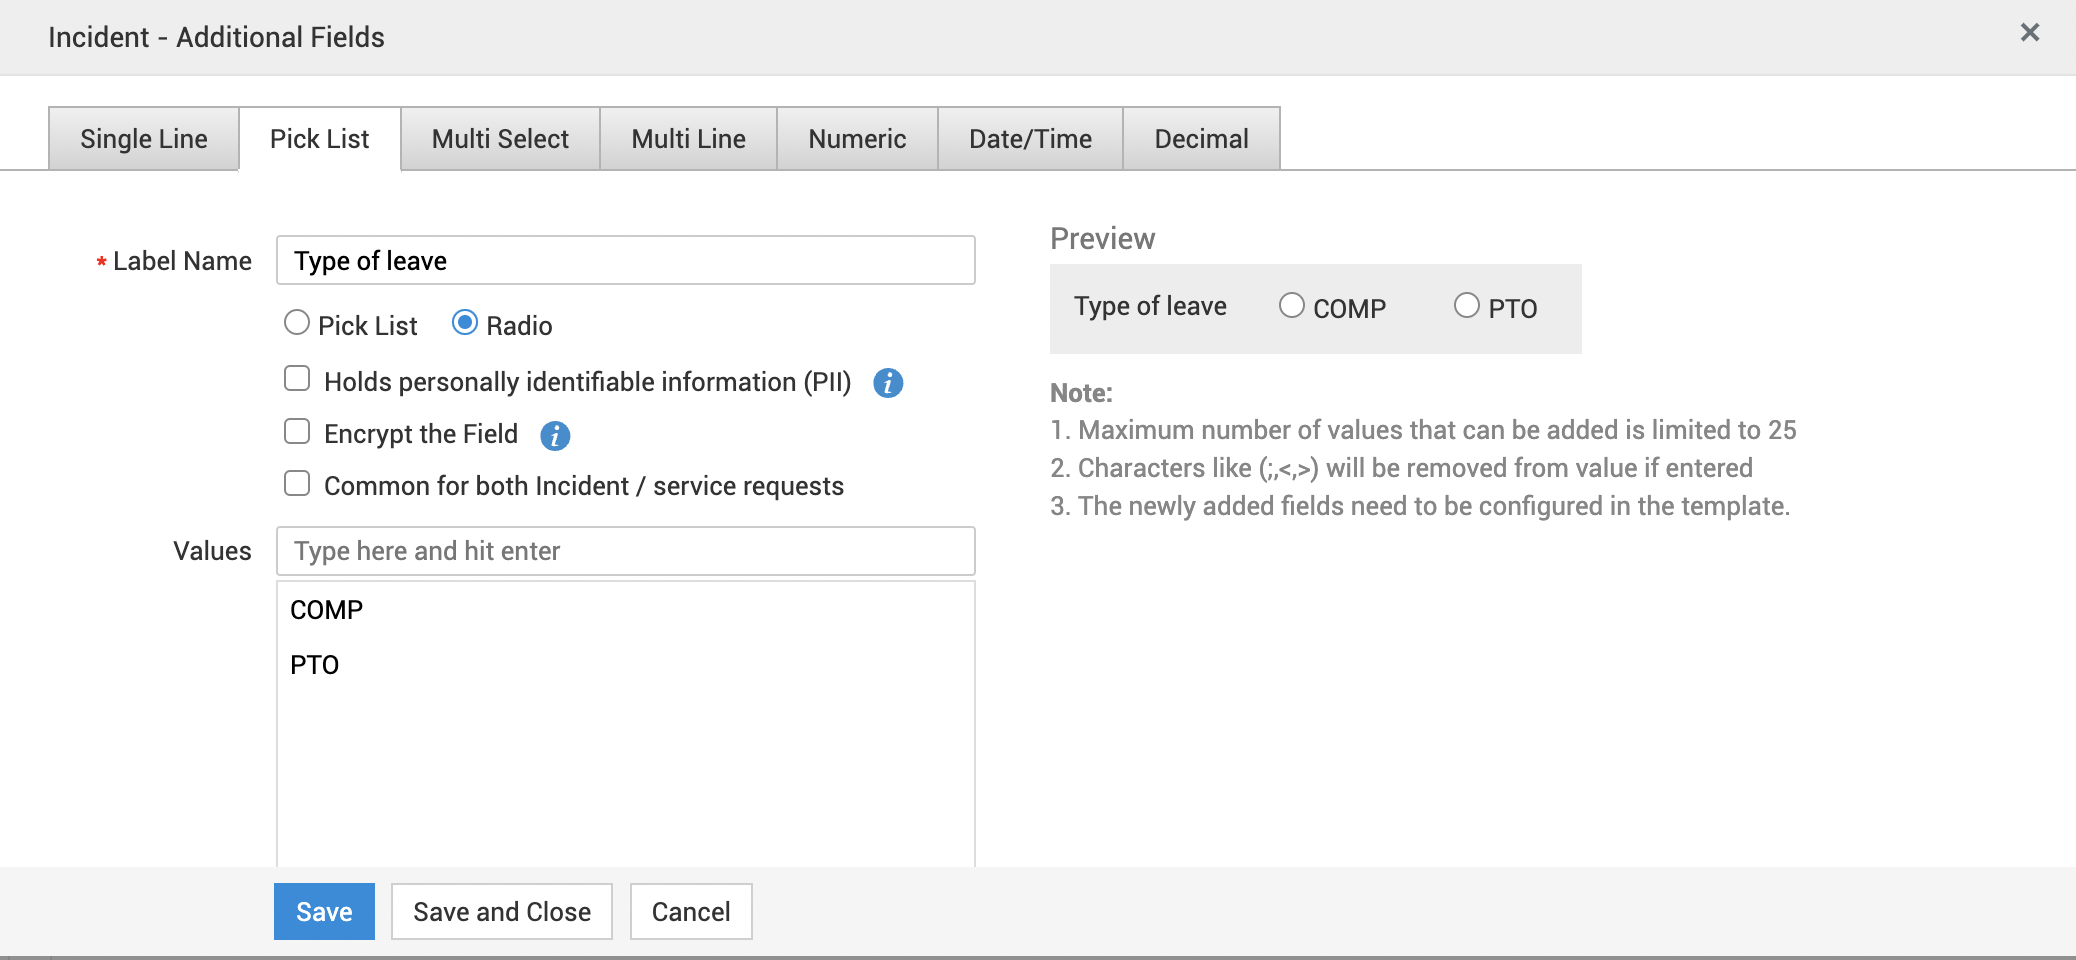Click Save and Close

coord(502,912)
